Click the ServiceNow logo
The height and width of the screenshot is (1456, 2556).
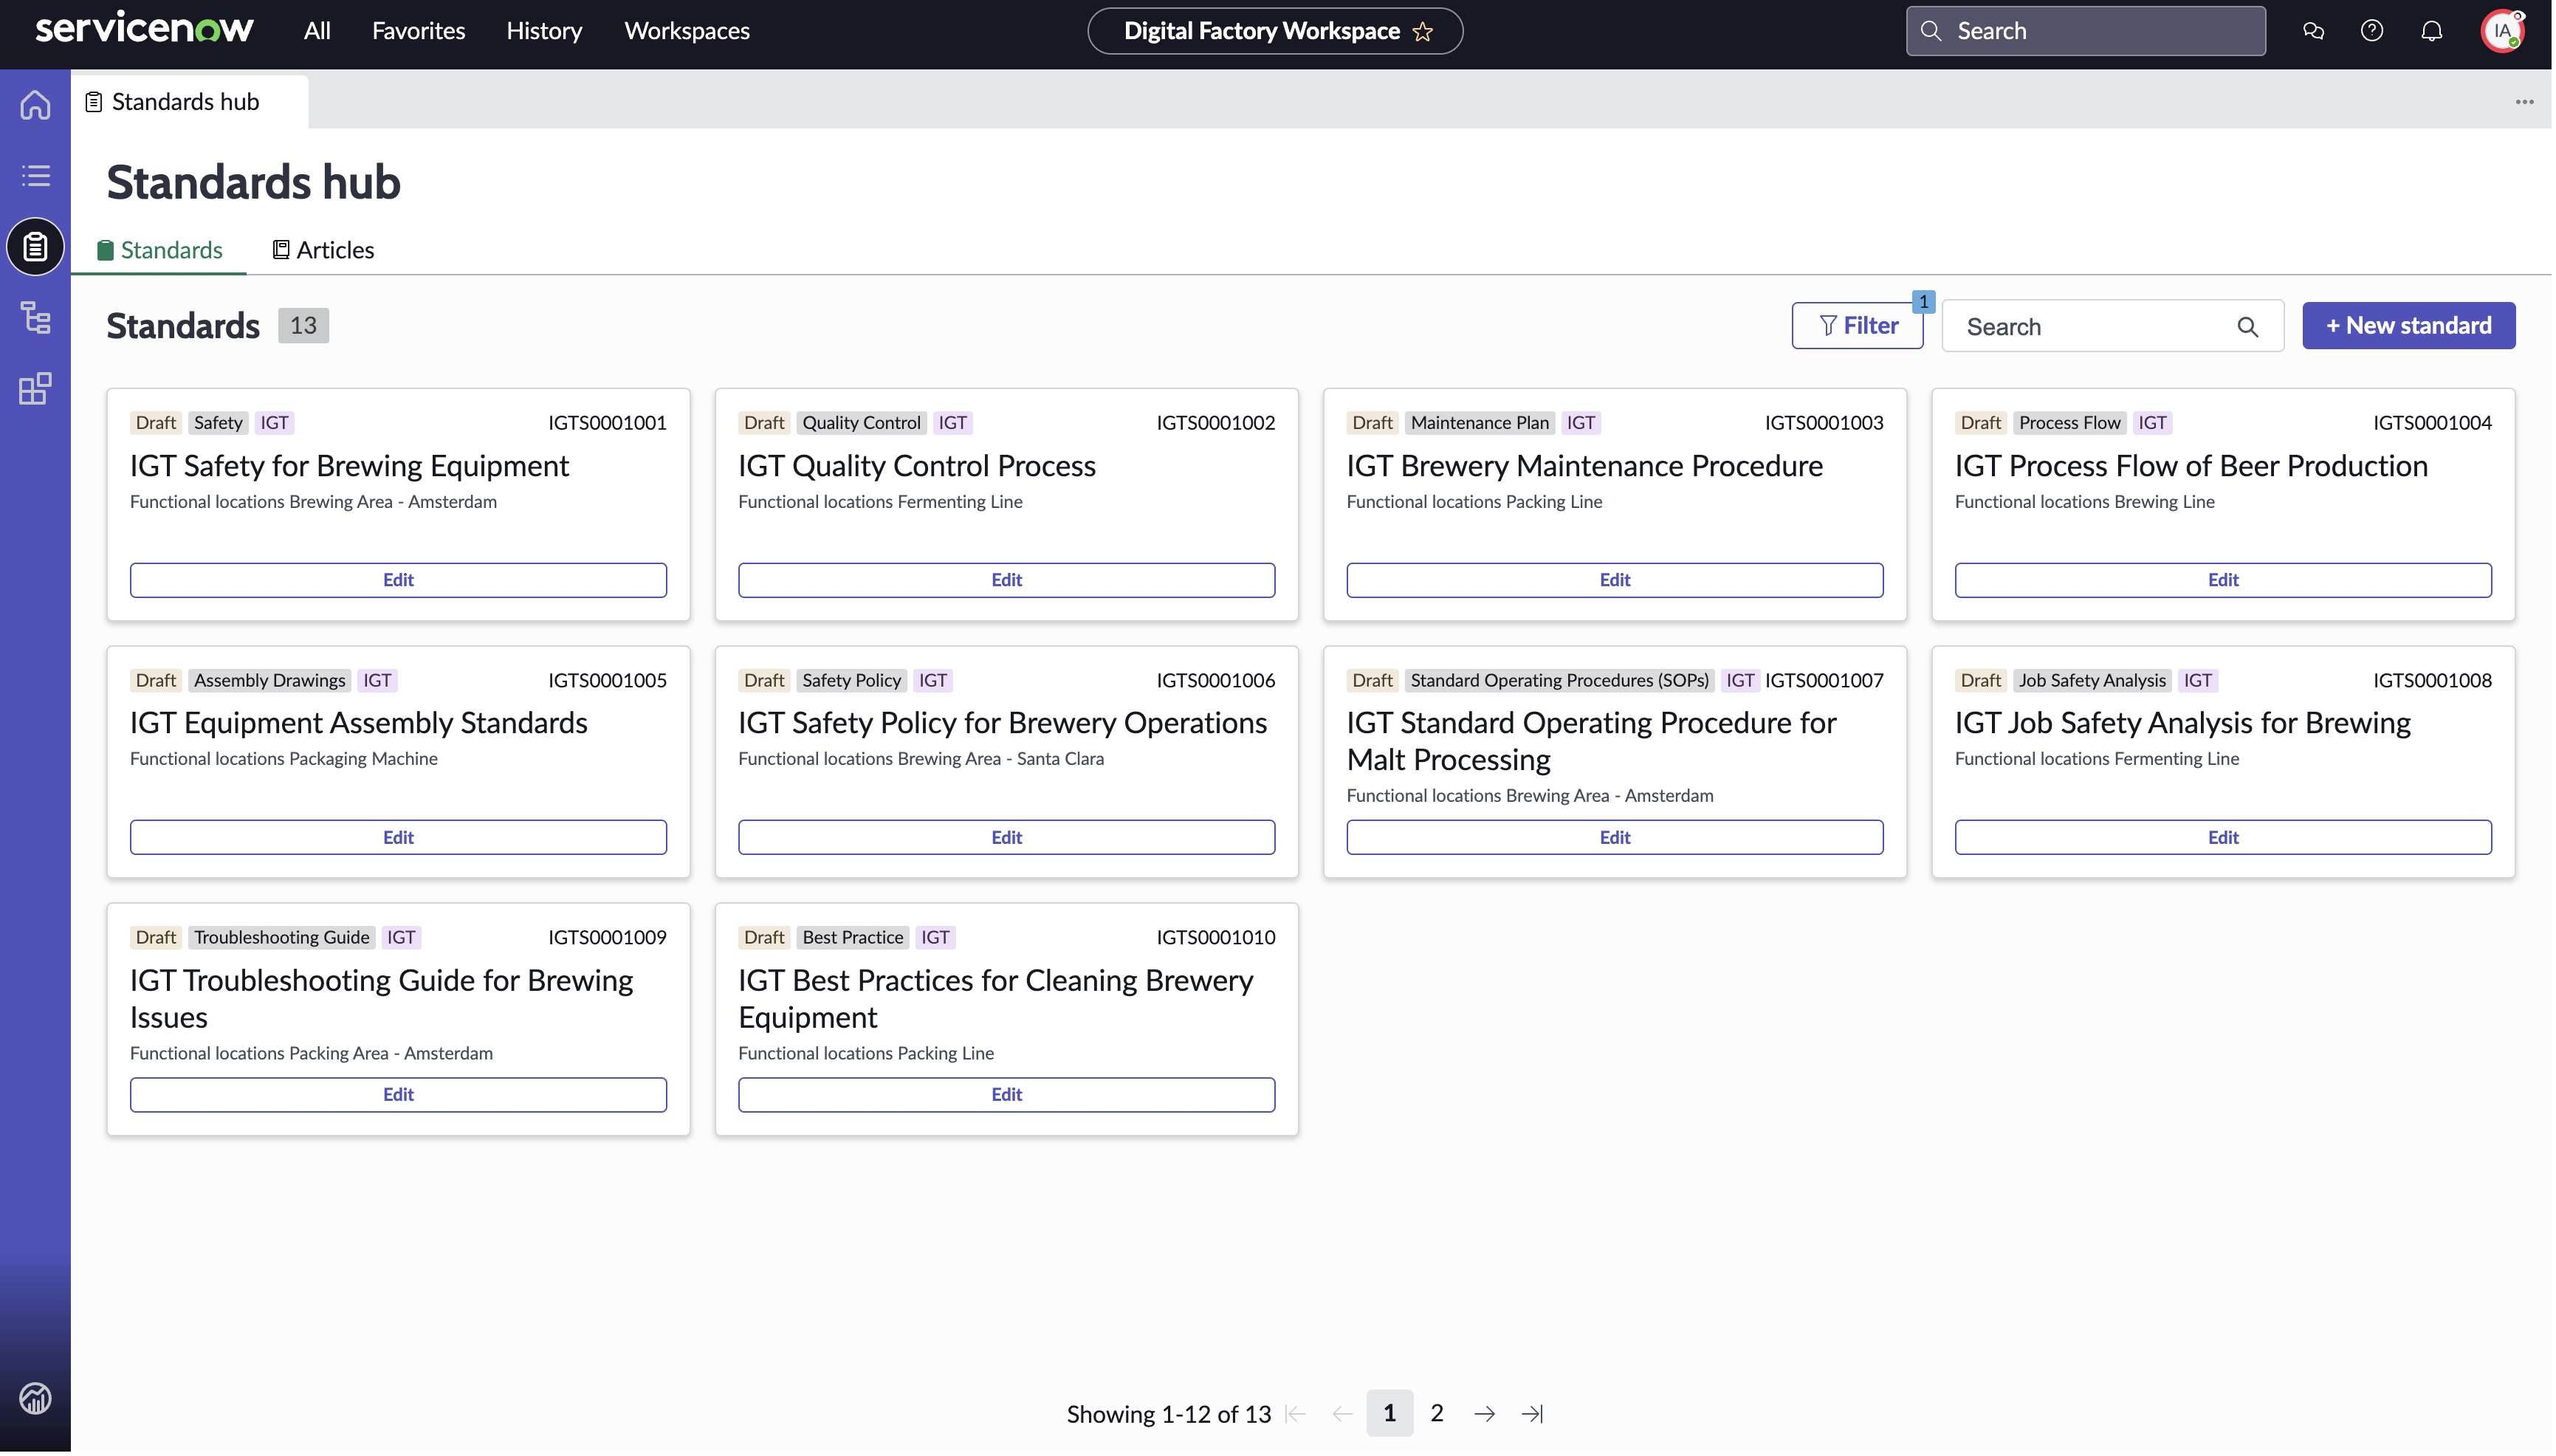(x=145, y=29)
